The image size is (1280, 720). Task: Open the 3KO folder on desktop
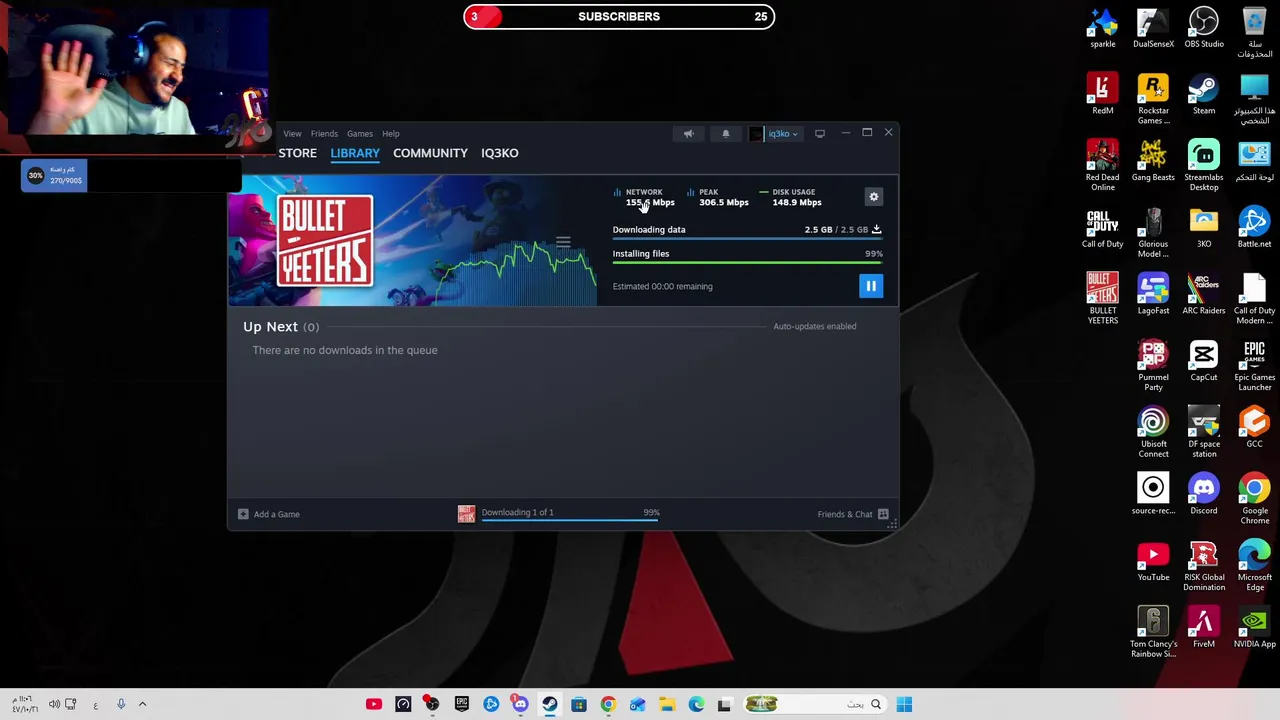(1204, 228)
